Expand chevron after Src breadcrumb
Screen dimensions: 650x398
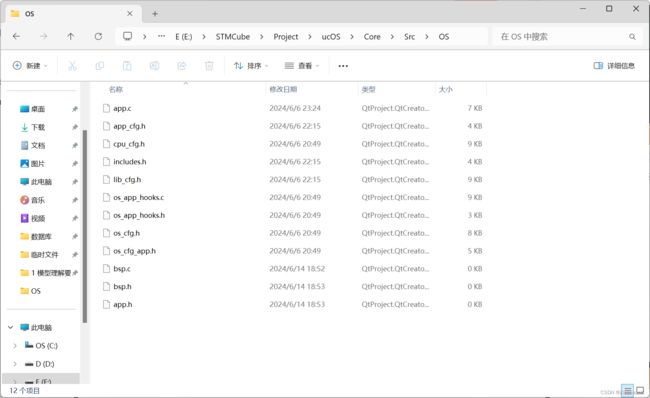[427, 37]
